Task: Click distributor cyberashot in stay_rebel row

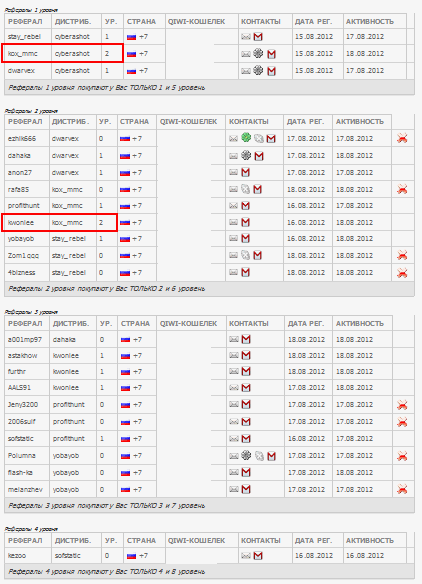Action: click(x=72, y=36)
